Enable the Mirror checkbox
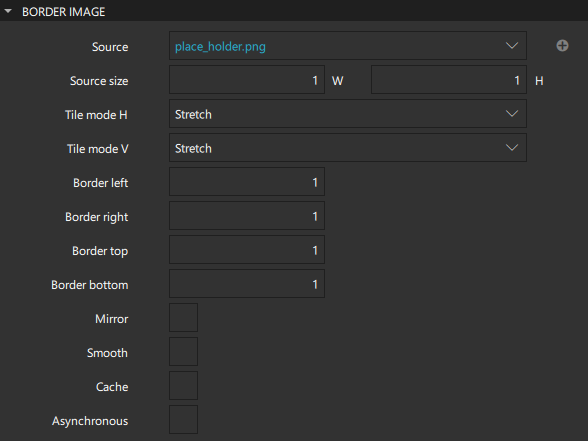The width and height of the screenshot is (588, 441). click(183, 318)
